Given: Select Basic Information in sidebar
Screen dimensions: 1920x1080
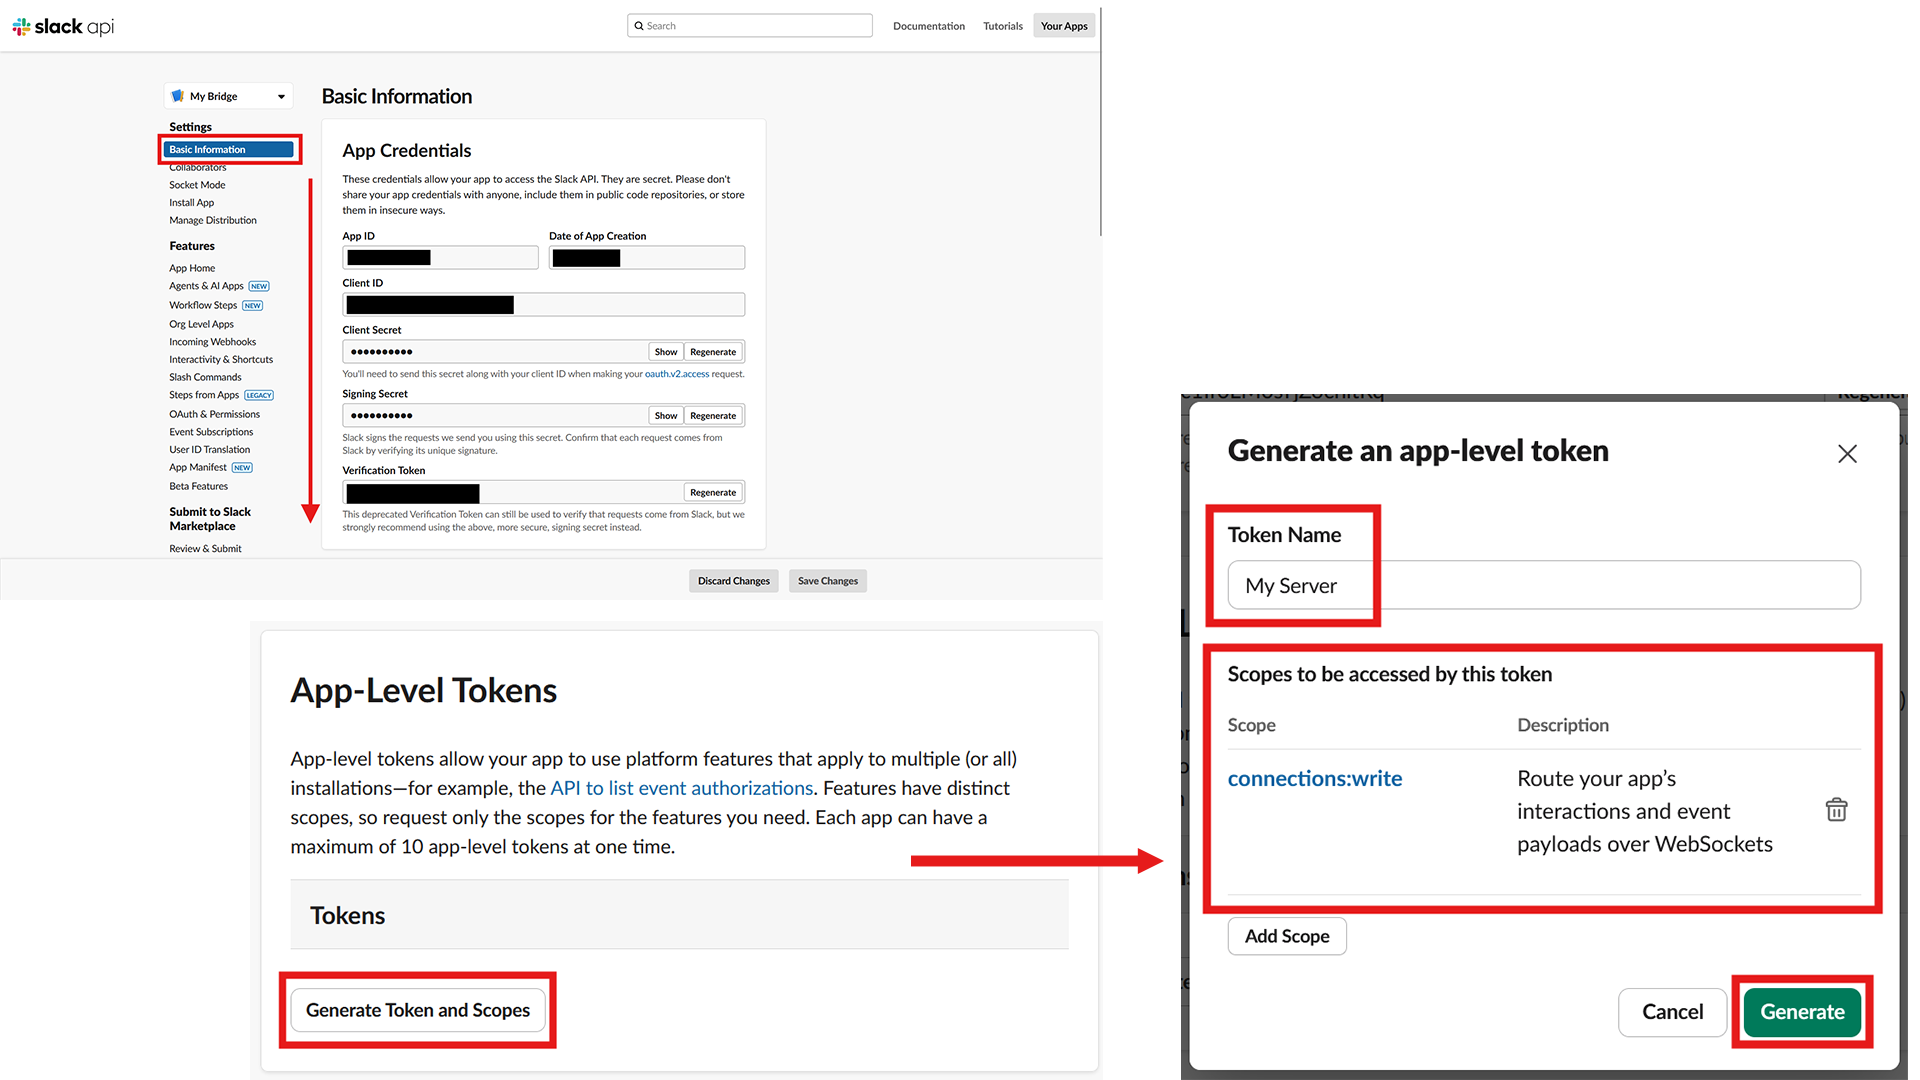Looking at the screenshot, I should 229,150.
